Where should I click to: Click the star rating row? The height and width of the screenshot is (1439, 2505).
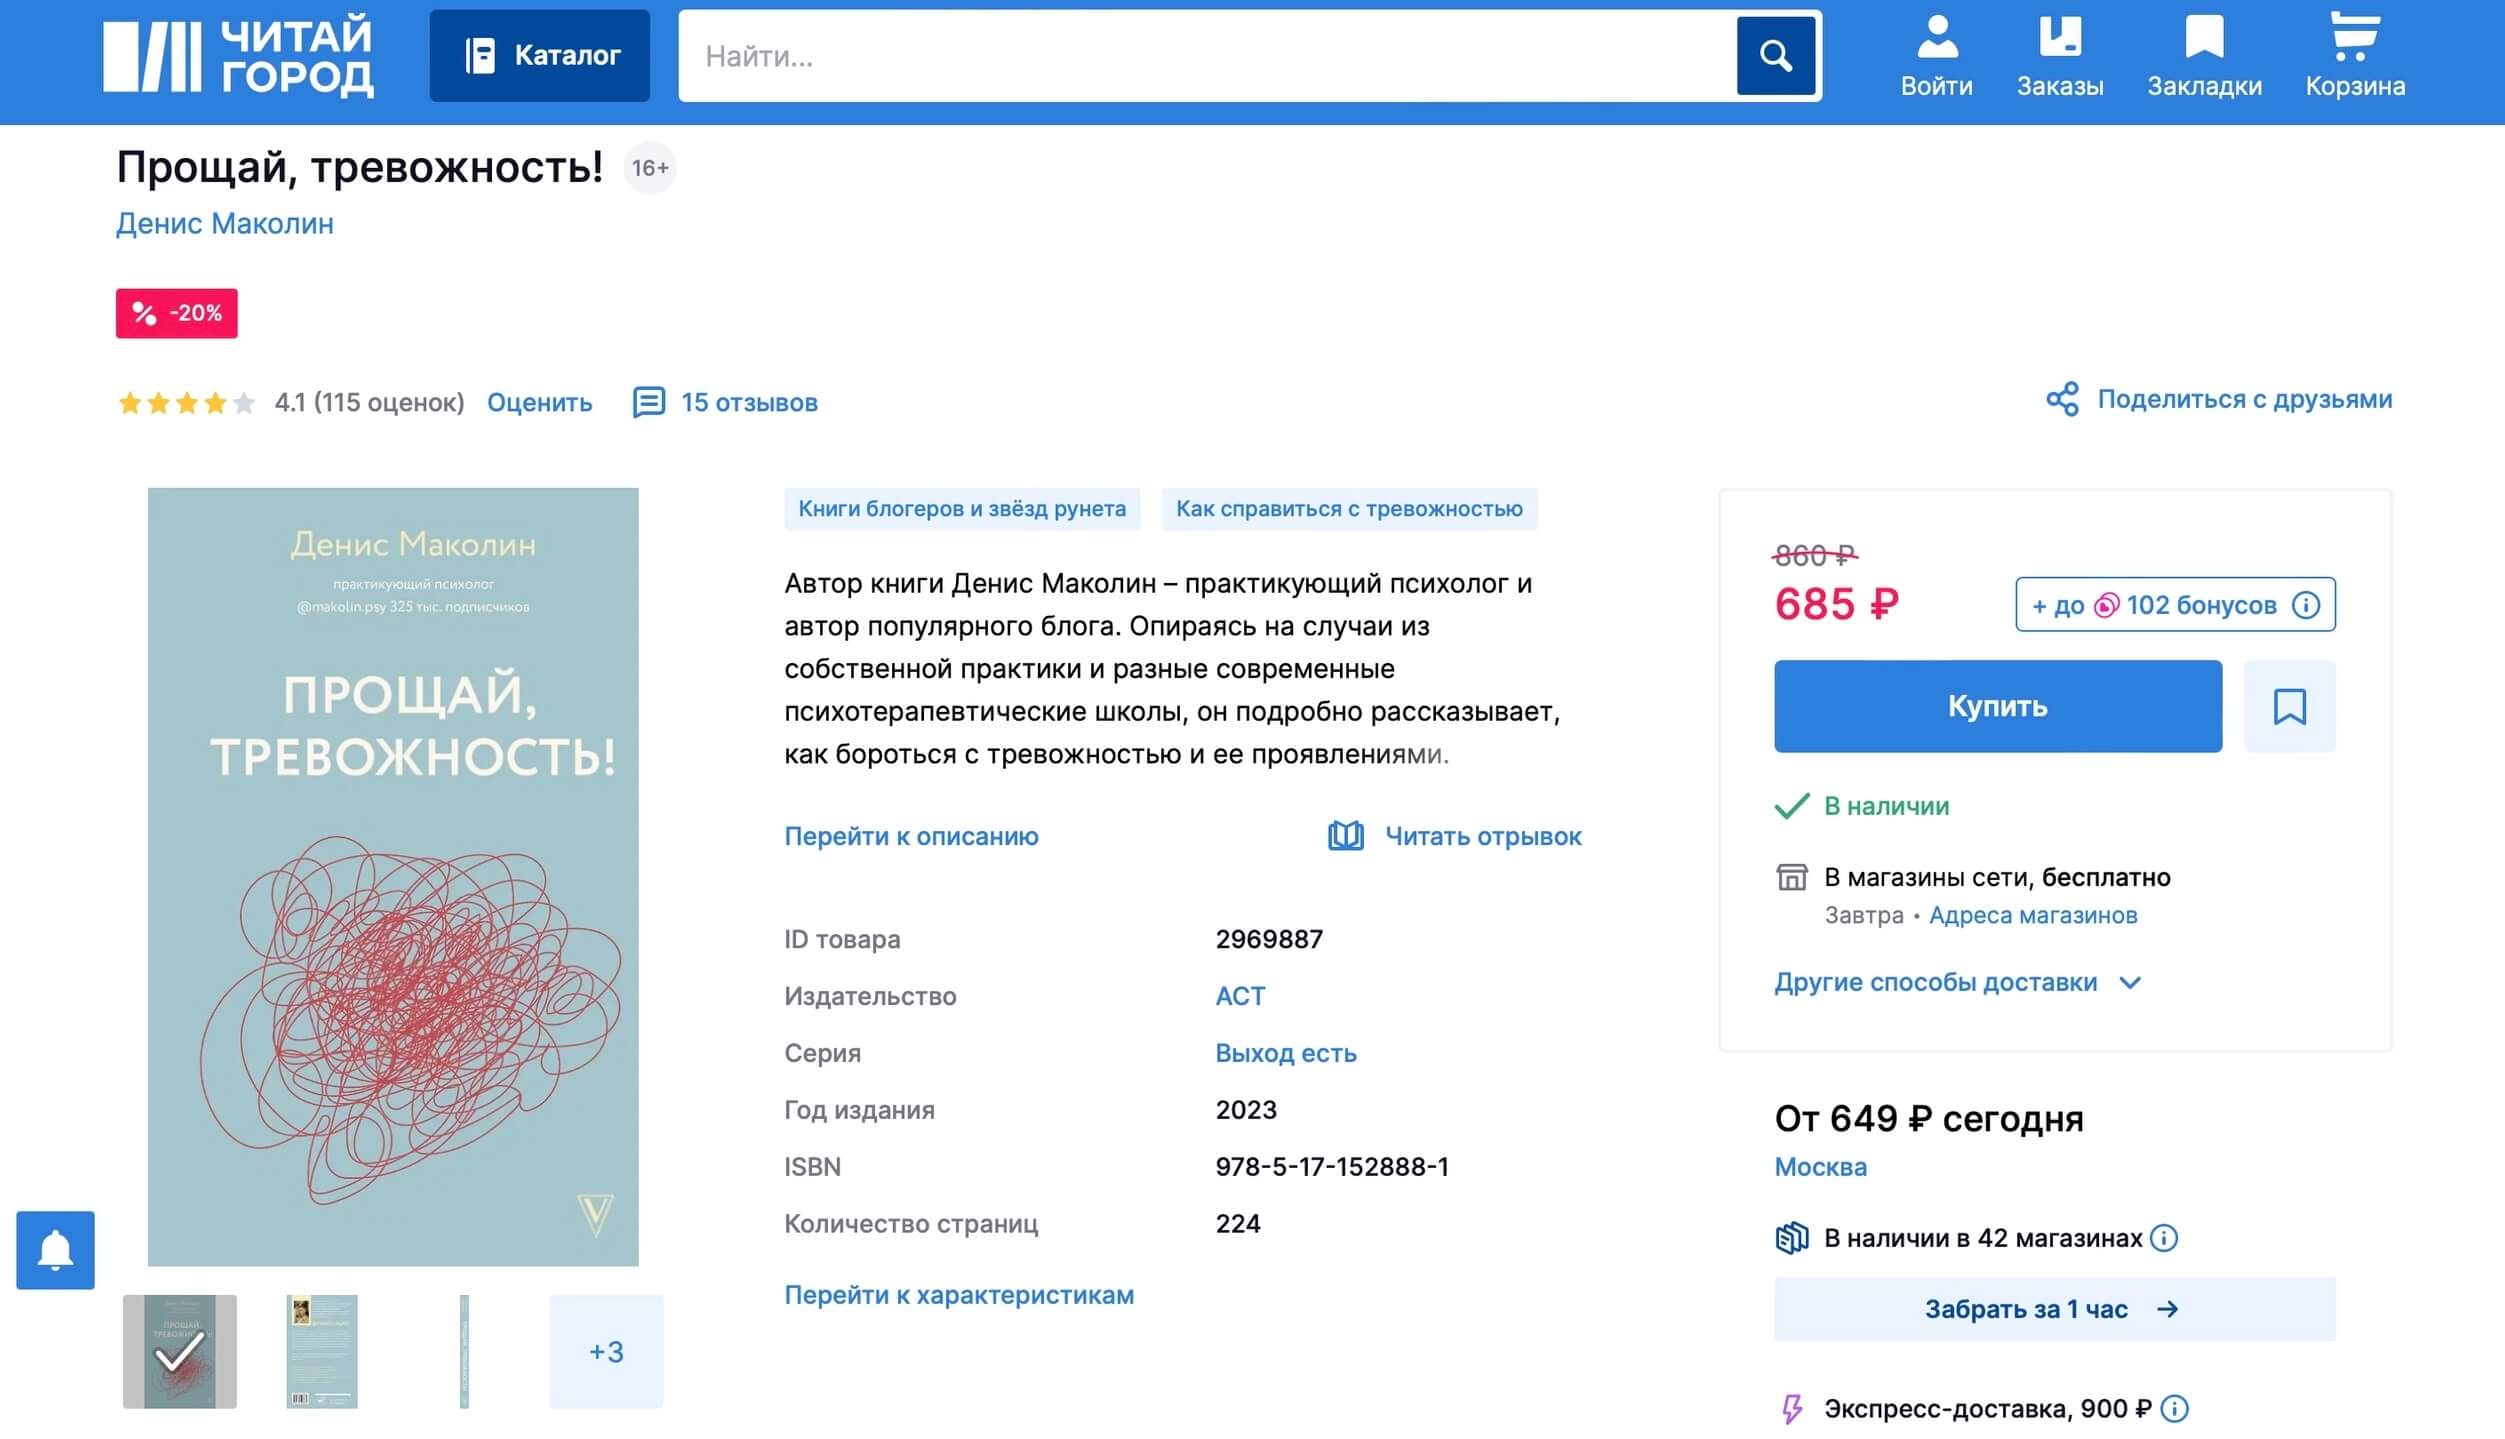coord(186,403)
